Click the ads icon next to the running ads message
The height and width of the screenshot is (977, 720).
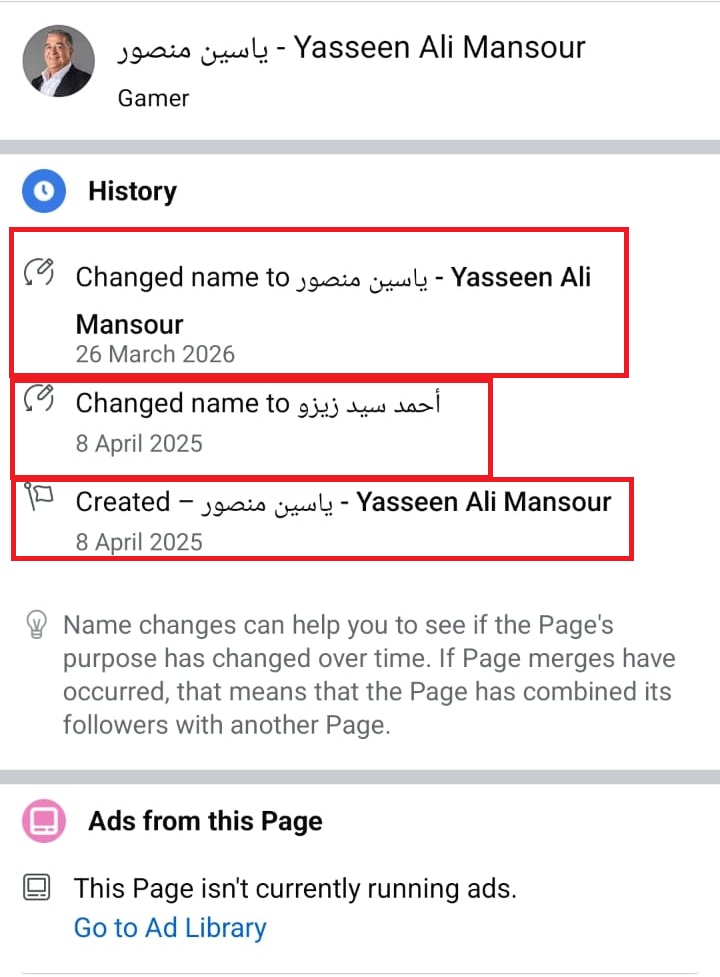[38, 888]
